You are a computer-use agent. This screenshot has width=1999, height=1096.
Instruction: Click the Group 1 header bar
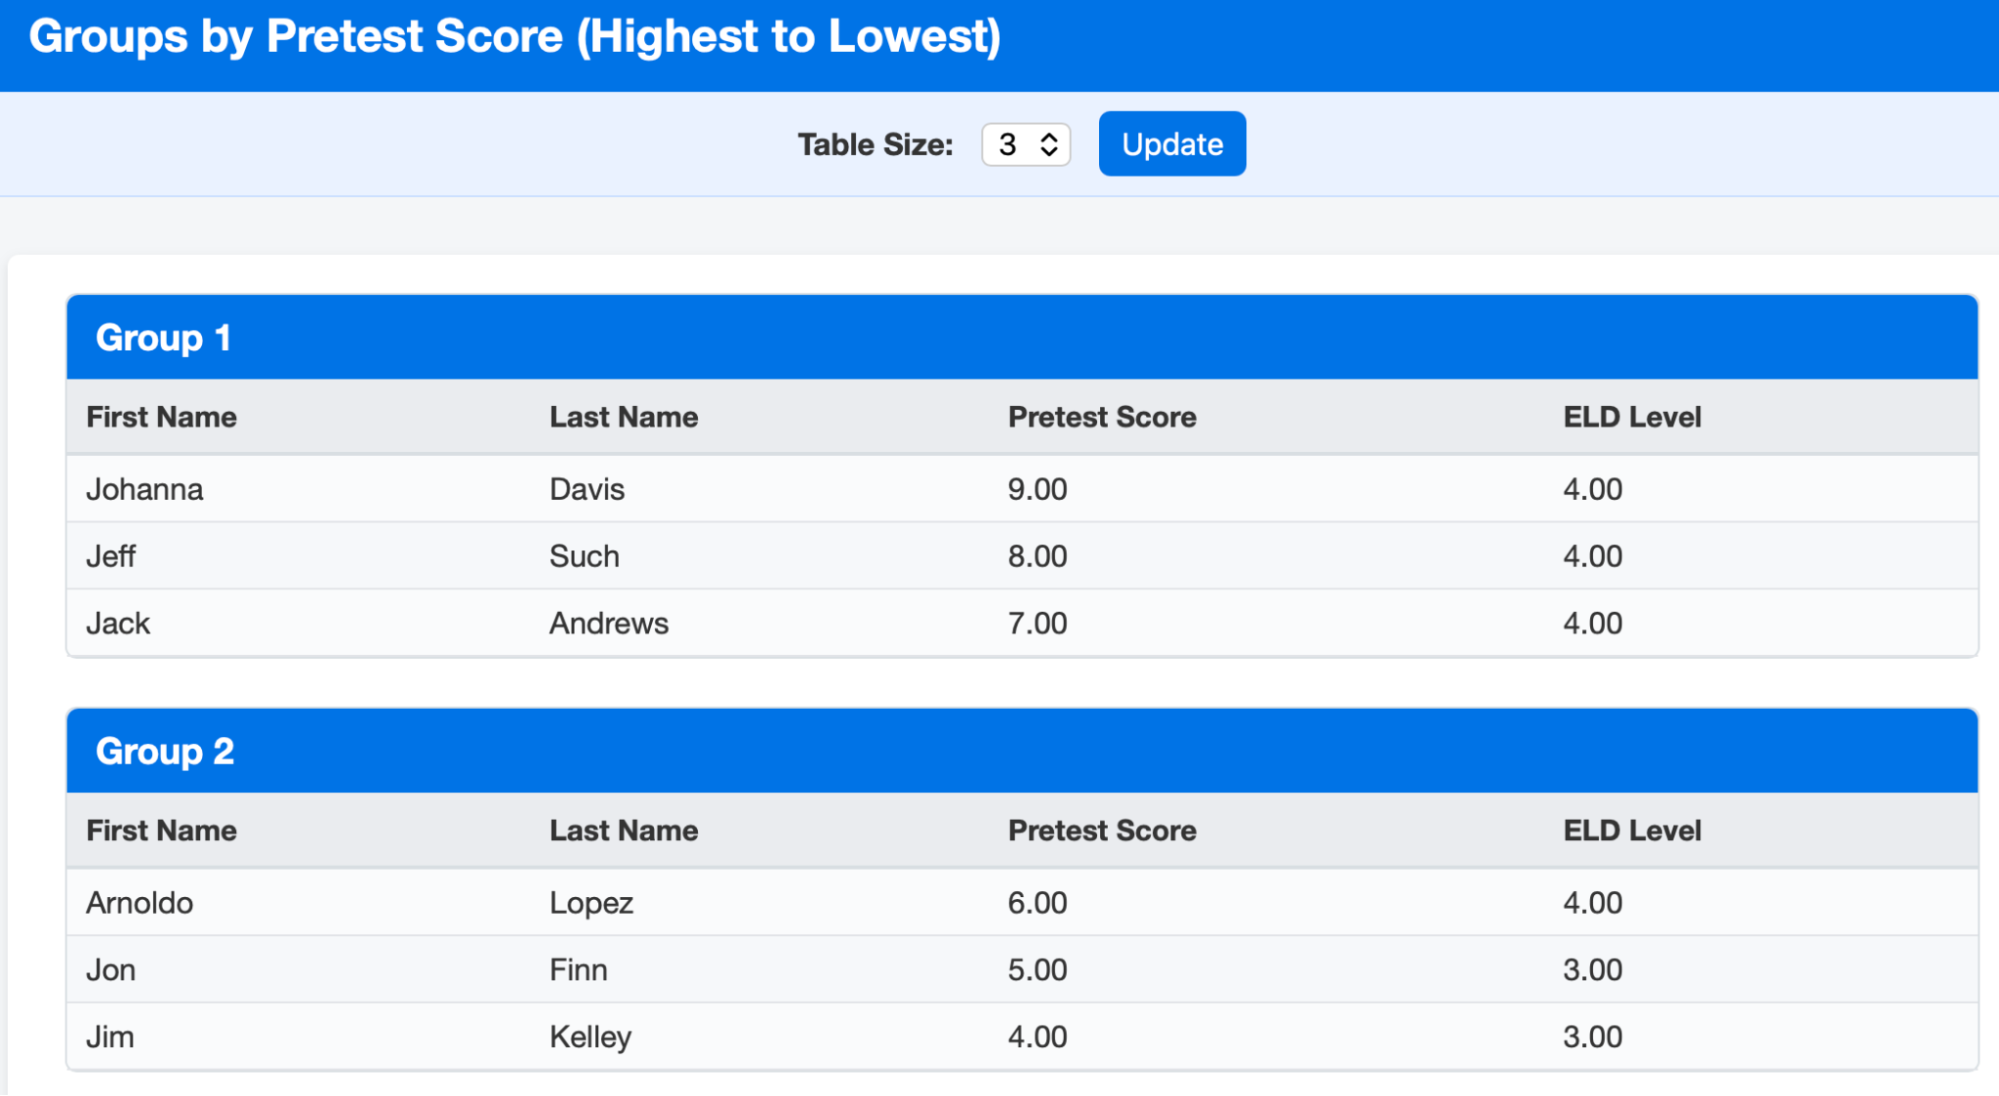click(1020, 338)
